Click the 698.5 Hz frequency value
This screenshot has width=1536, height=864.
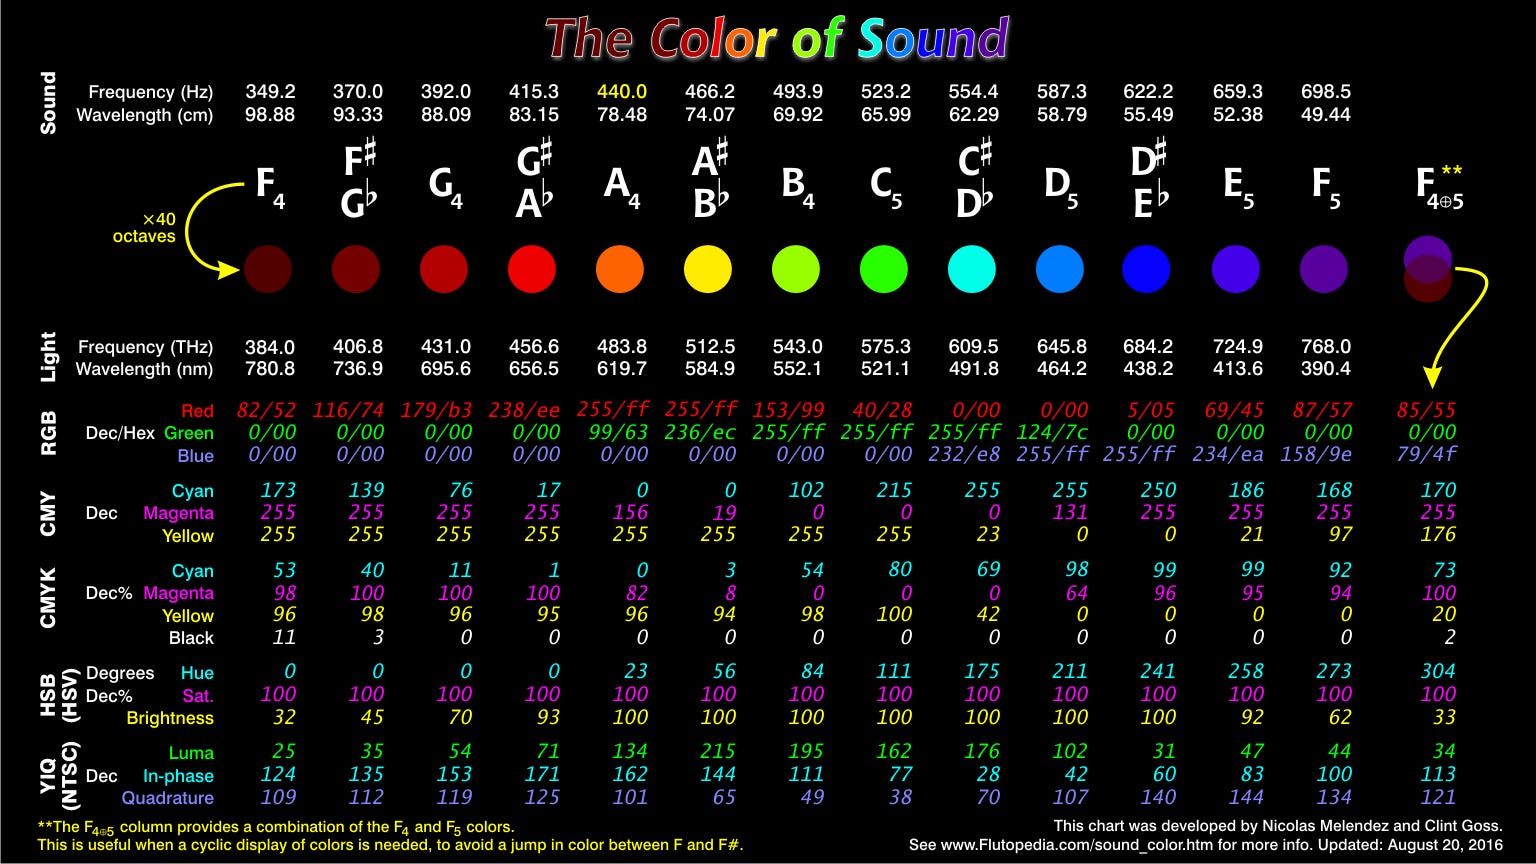pyautogui.click(x=1326, y=91)
